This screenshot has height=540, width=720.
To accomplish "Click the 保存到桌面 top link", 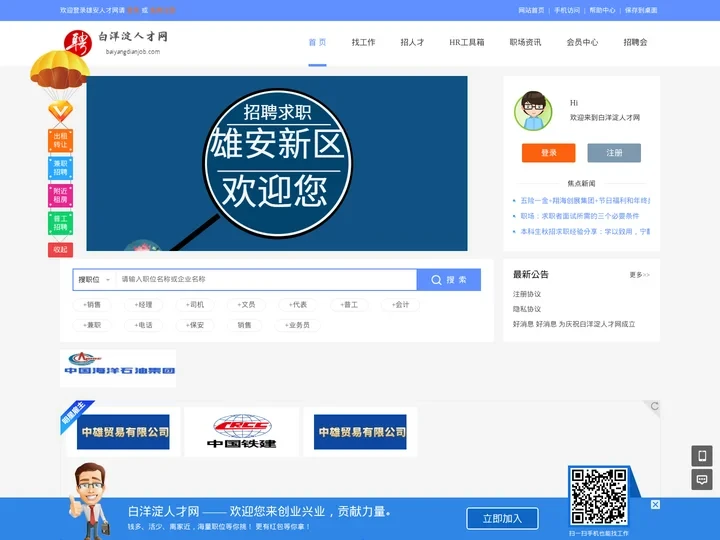I will click(x=641, y=10).
